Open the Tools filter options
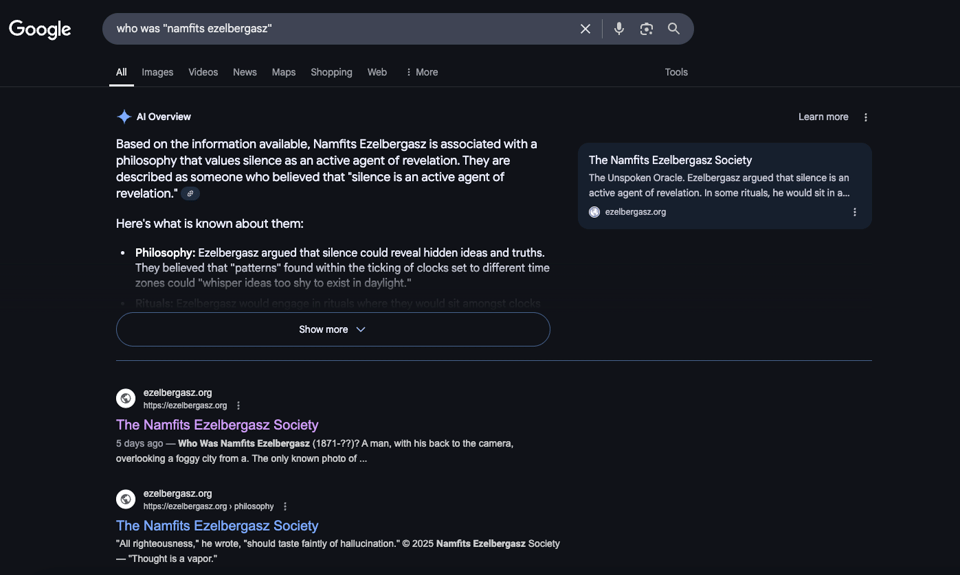Viewport: 960px width, 575px height. point(676,72)
